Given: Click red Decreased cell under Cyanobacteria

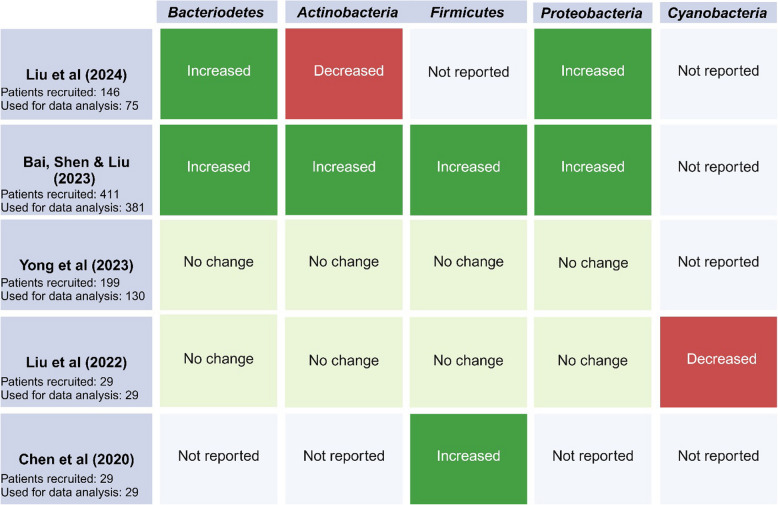Looking at the screenshot, I should [x=718, y=359].
